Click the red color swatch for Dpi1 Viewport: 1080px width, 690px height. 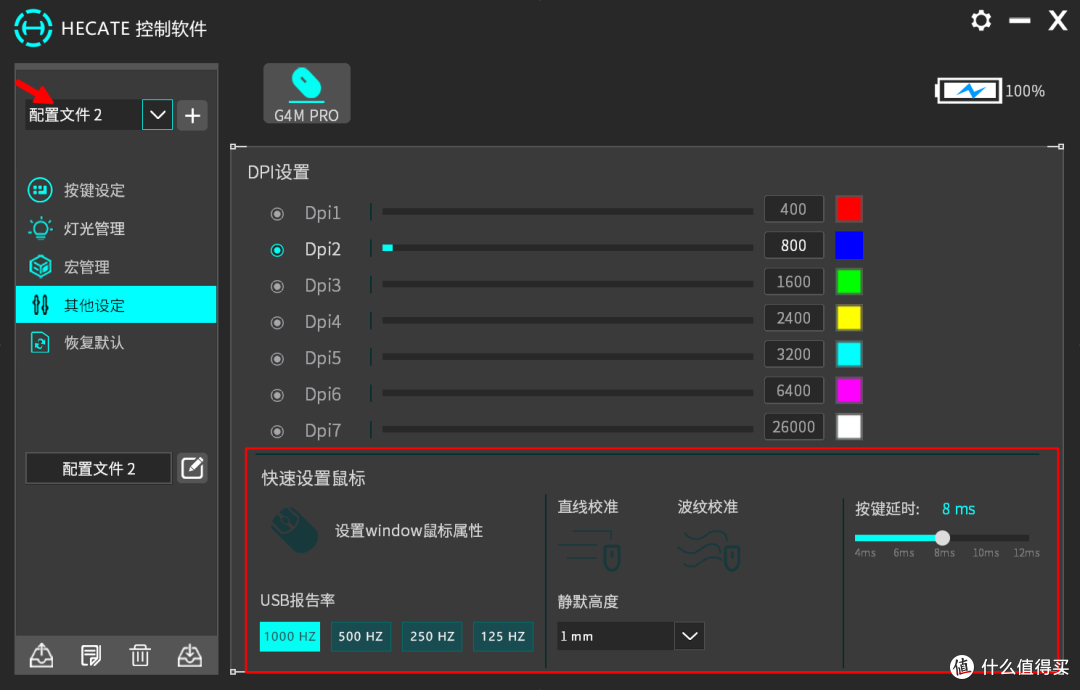pos(849,208)
